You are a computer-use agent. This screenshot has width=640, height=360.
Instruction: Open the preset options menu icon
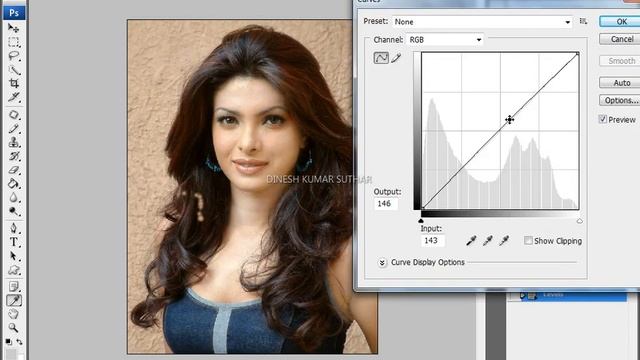583,21
